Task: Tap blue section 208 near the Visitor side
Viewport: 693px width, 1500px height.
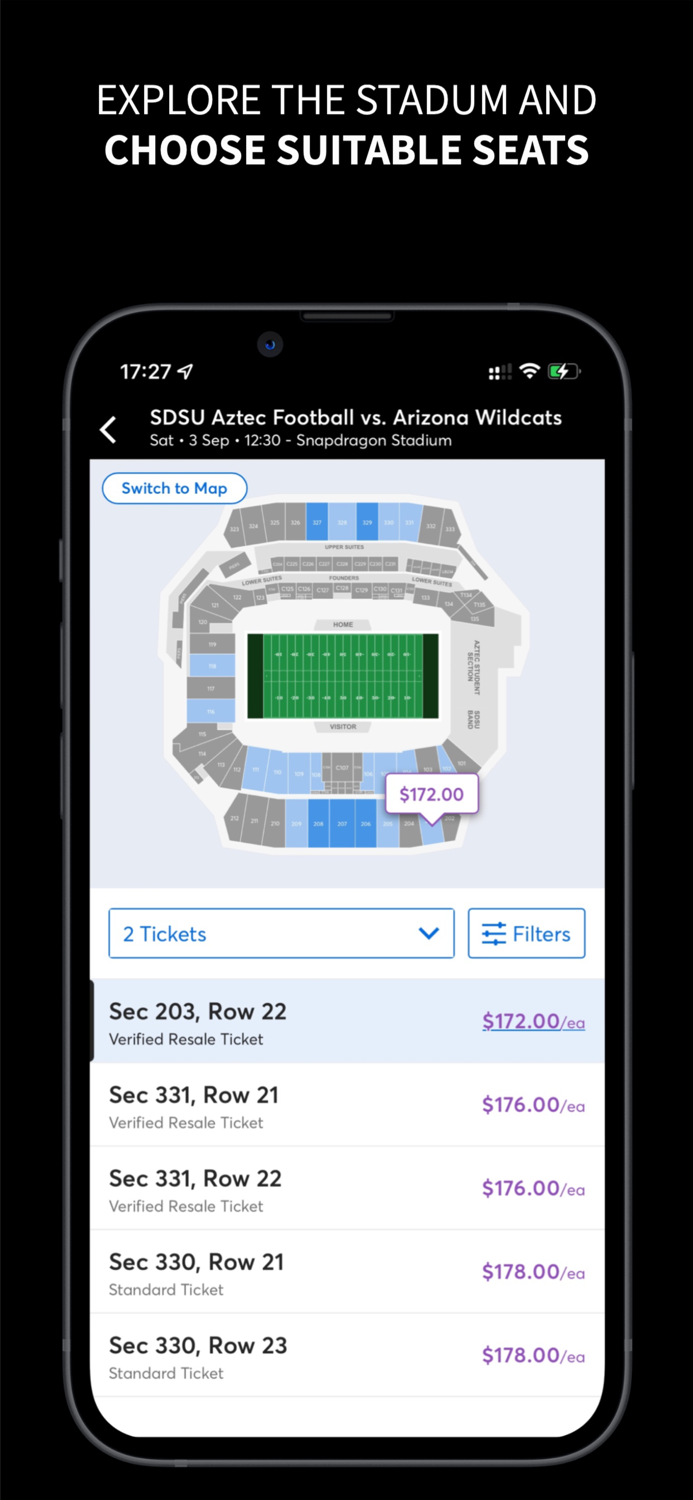Action: click(317, 823)
